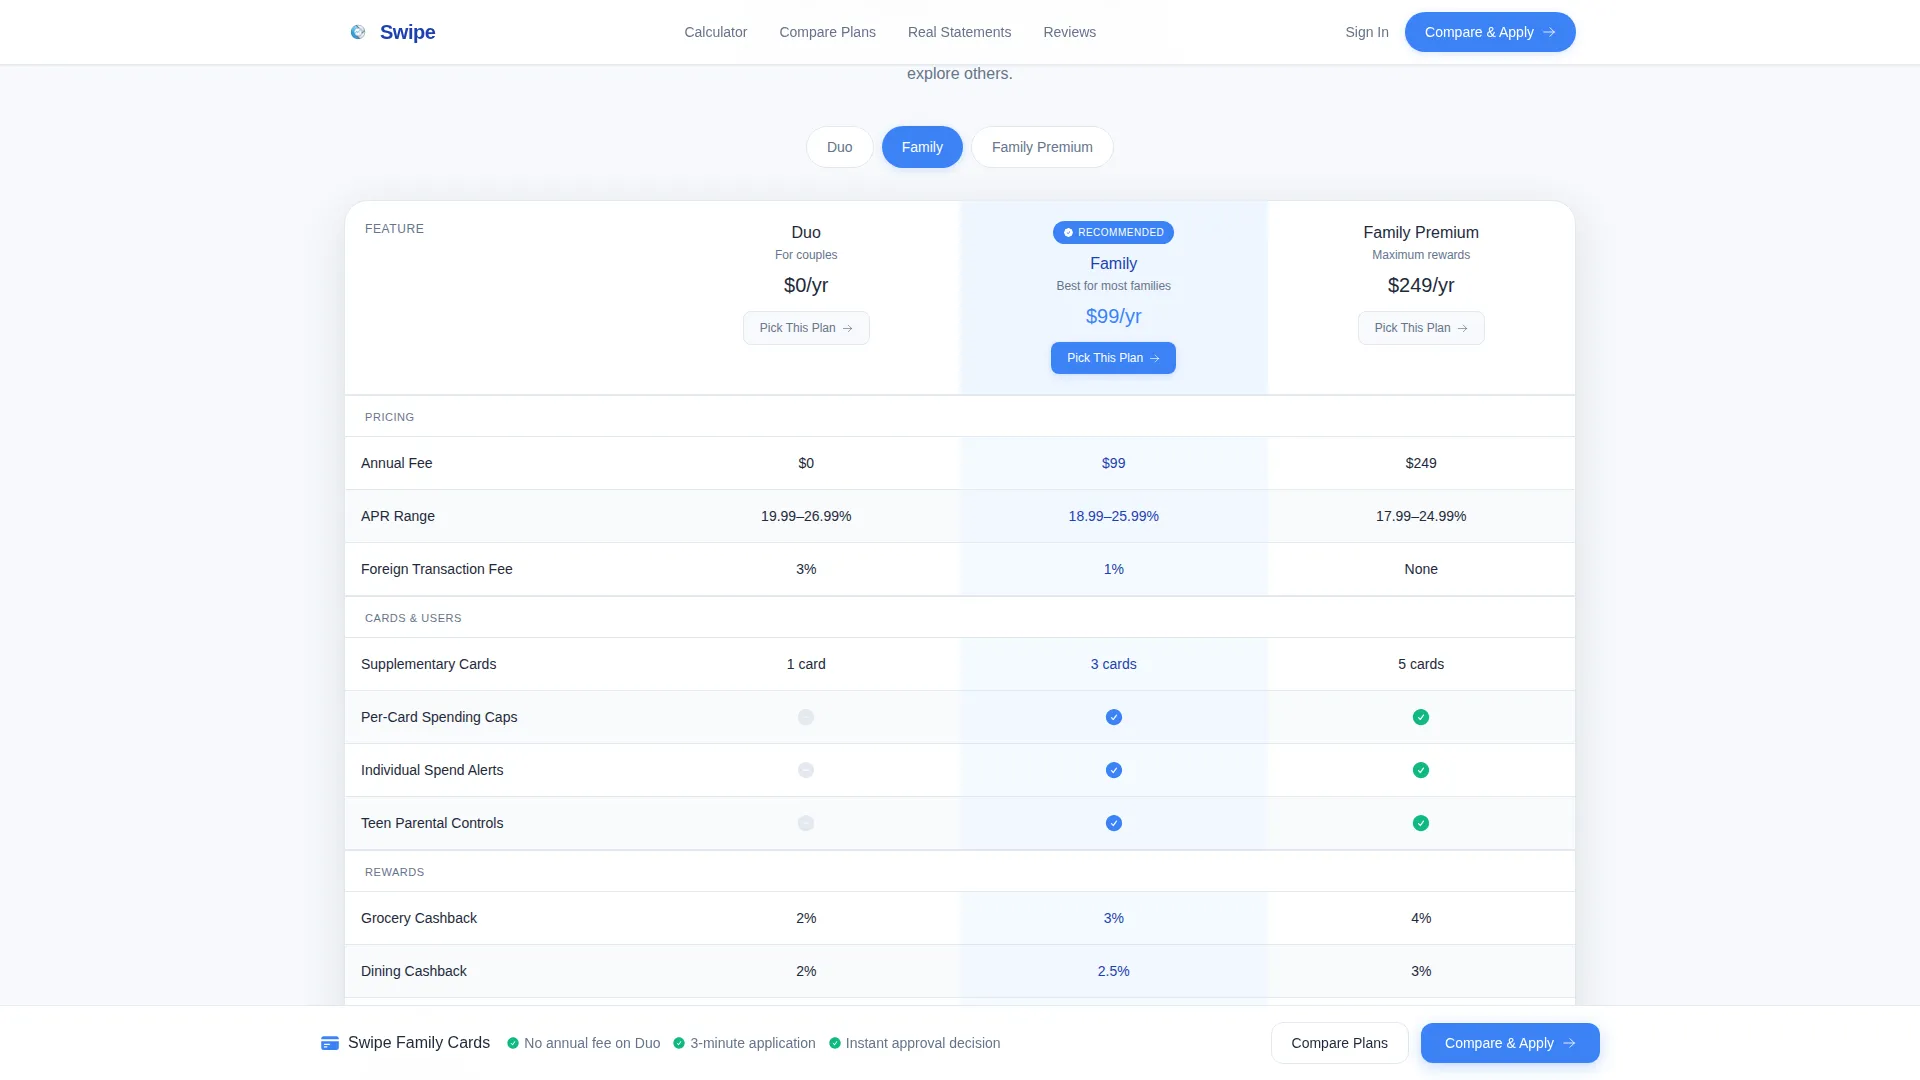This screenshot has height=1080, width=1920.
Task: Click Duo grey dot for Per-Card Spending Caps
Action: coord(806,717)
